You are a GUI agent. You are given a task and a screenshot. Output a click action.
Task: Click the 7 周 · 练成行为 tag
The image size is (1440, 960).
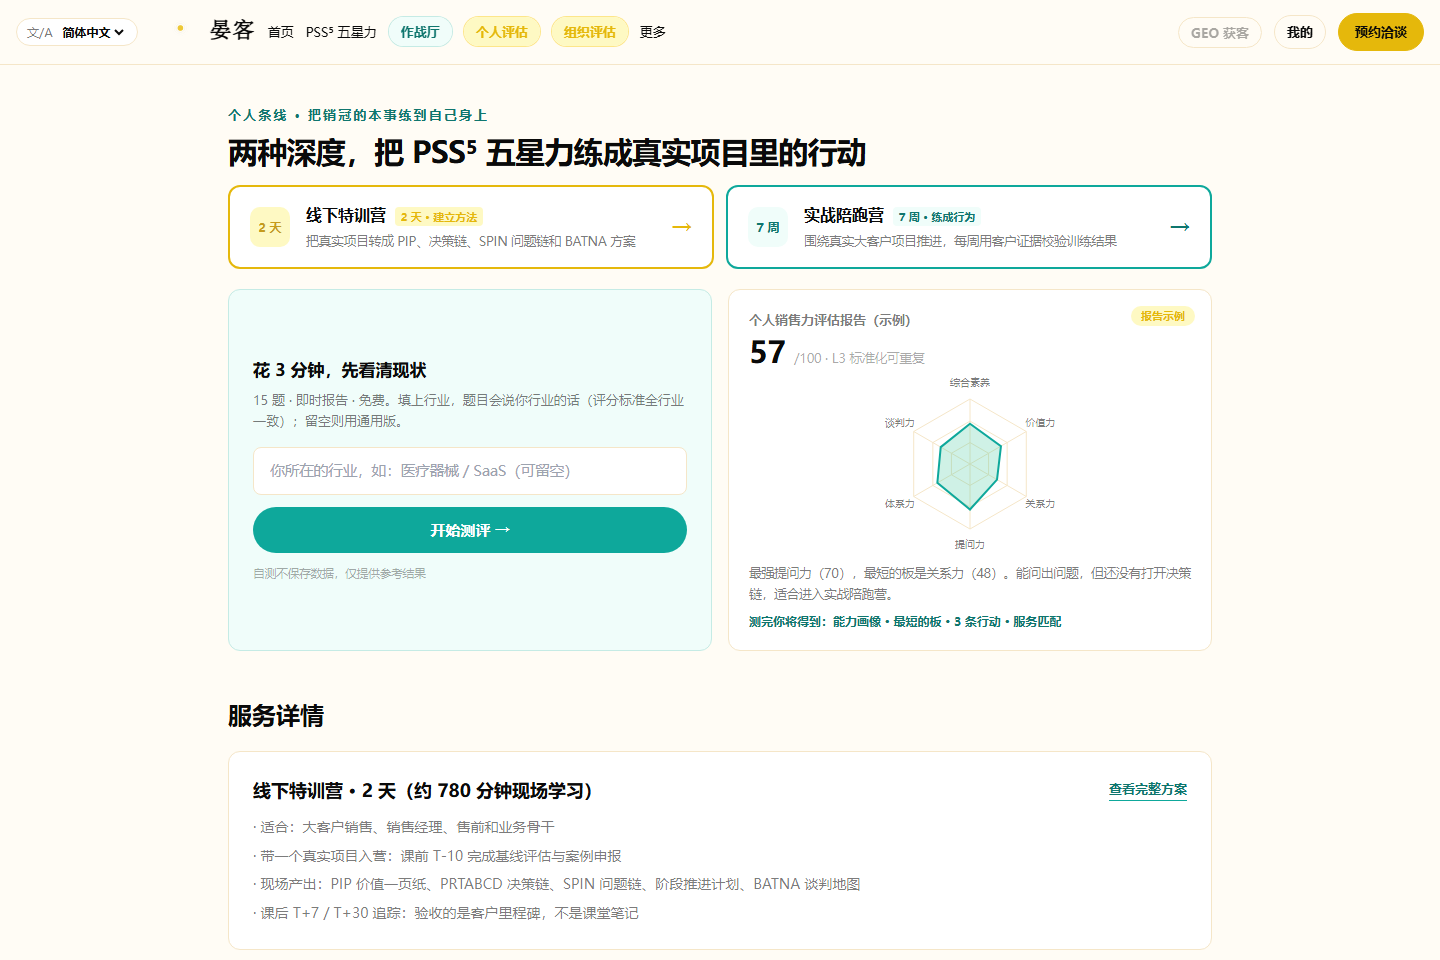click(x=937, y=217)
